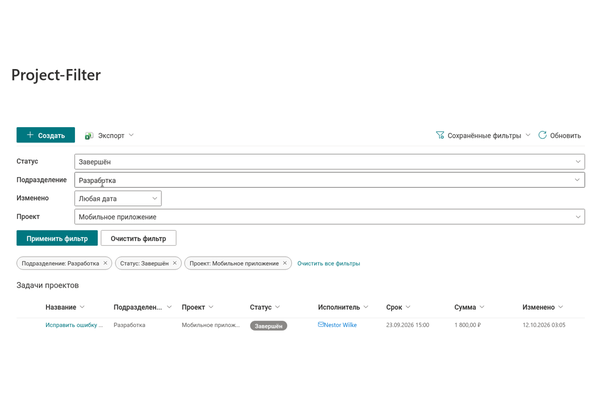The width and height of the screenshot is (600, 400).
Task: Click the Сохранённые фильтры label
Action: [484, 136]
